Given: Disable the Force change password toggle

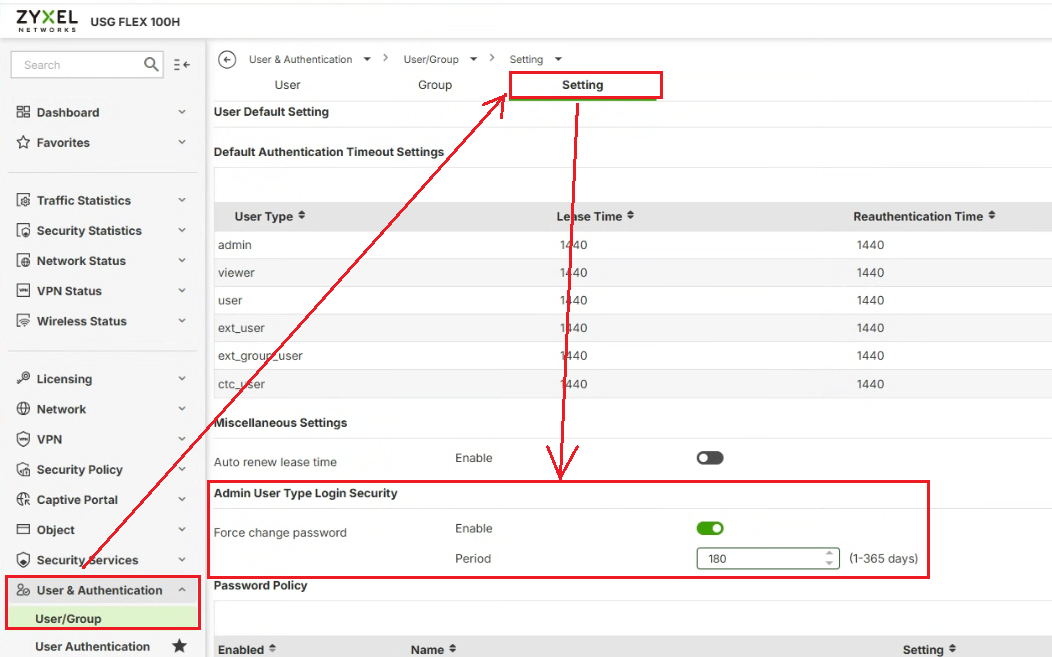Looking at the screenshot, I should 710,528.
